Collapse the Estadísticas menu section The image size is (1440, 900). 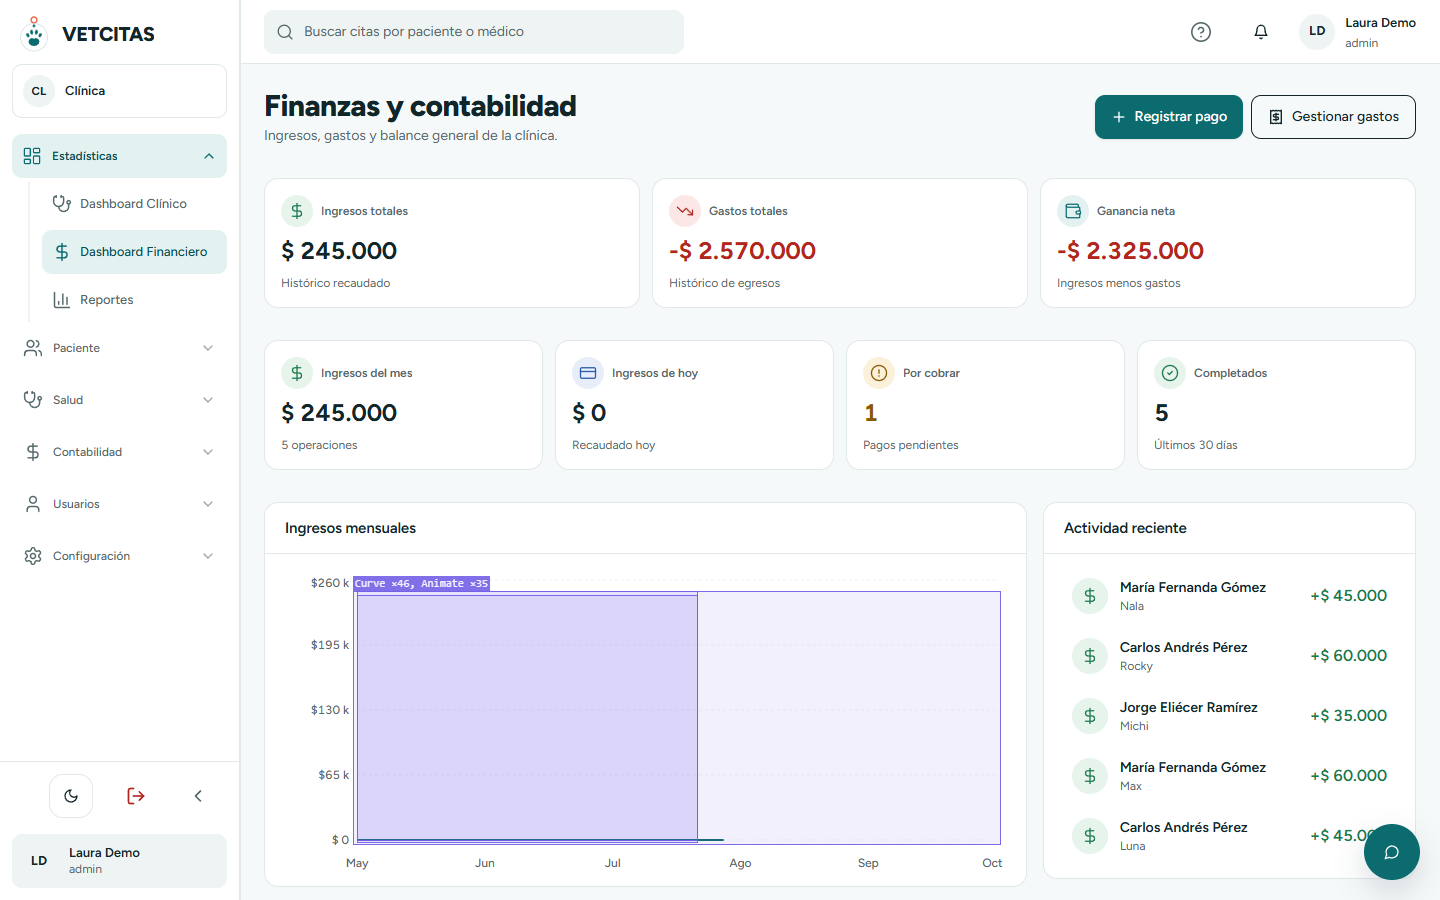[119, 156]
